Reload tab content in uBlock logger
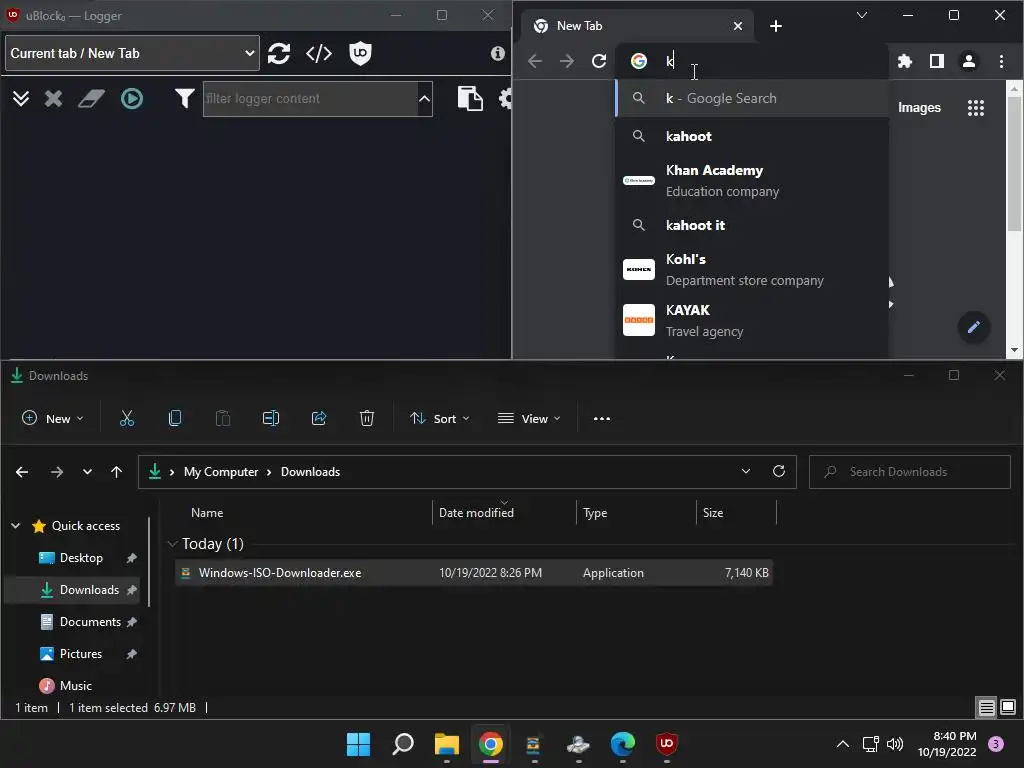This screenshot has width=1024, height=768. 279,54
